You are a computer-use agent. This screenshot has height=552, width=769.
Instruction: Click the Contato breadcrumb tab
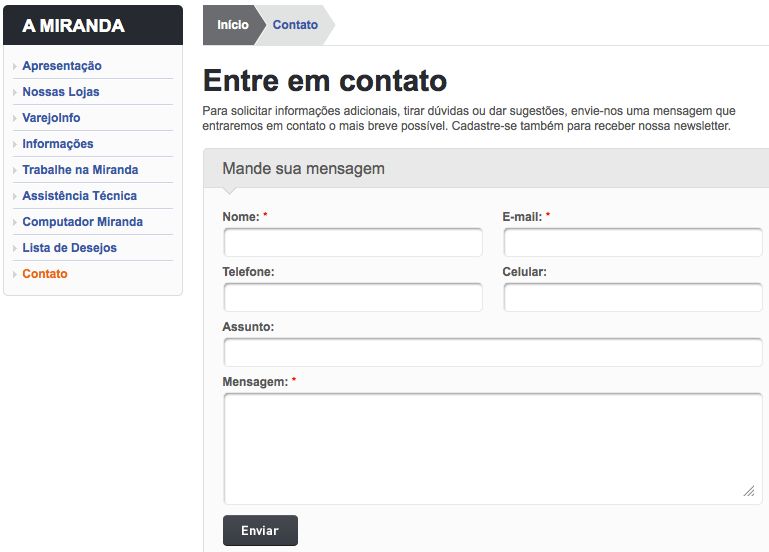[295, 25]
